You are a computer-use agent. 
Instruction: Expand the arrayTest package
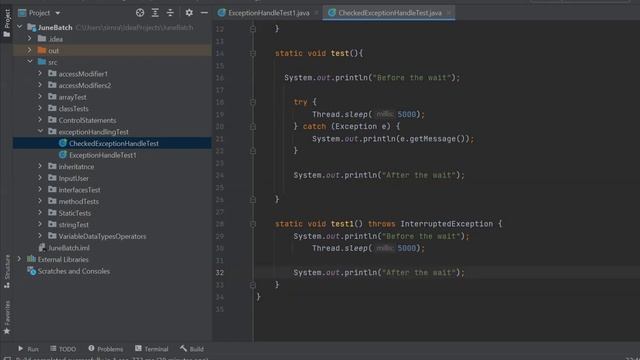pos(40,97)
